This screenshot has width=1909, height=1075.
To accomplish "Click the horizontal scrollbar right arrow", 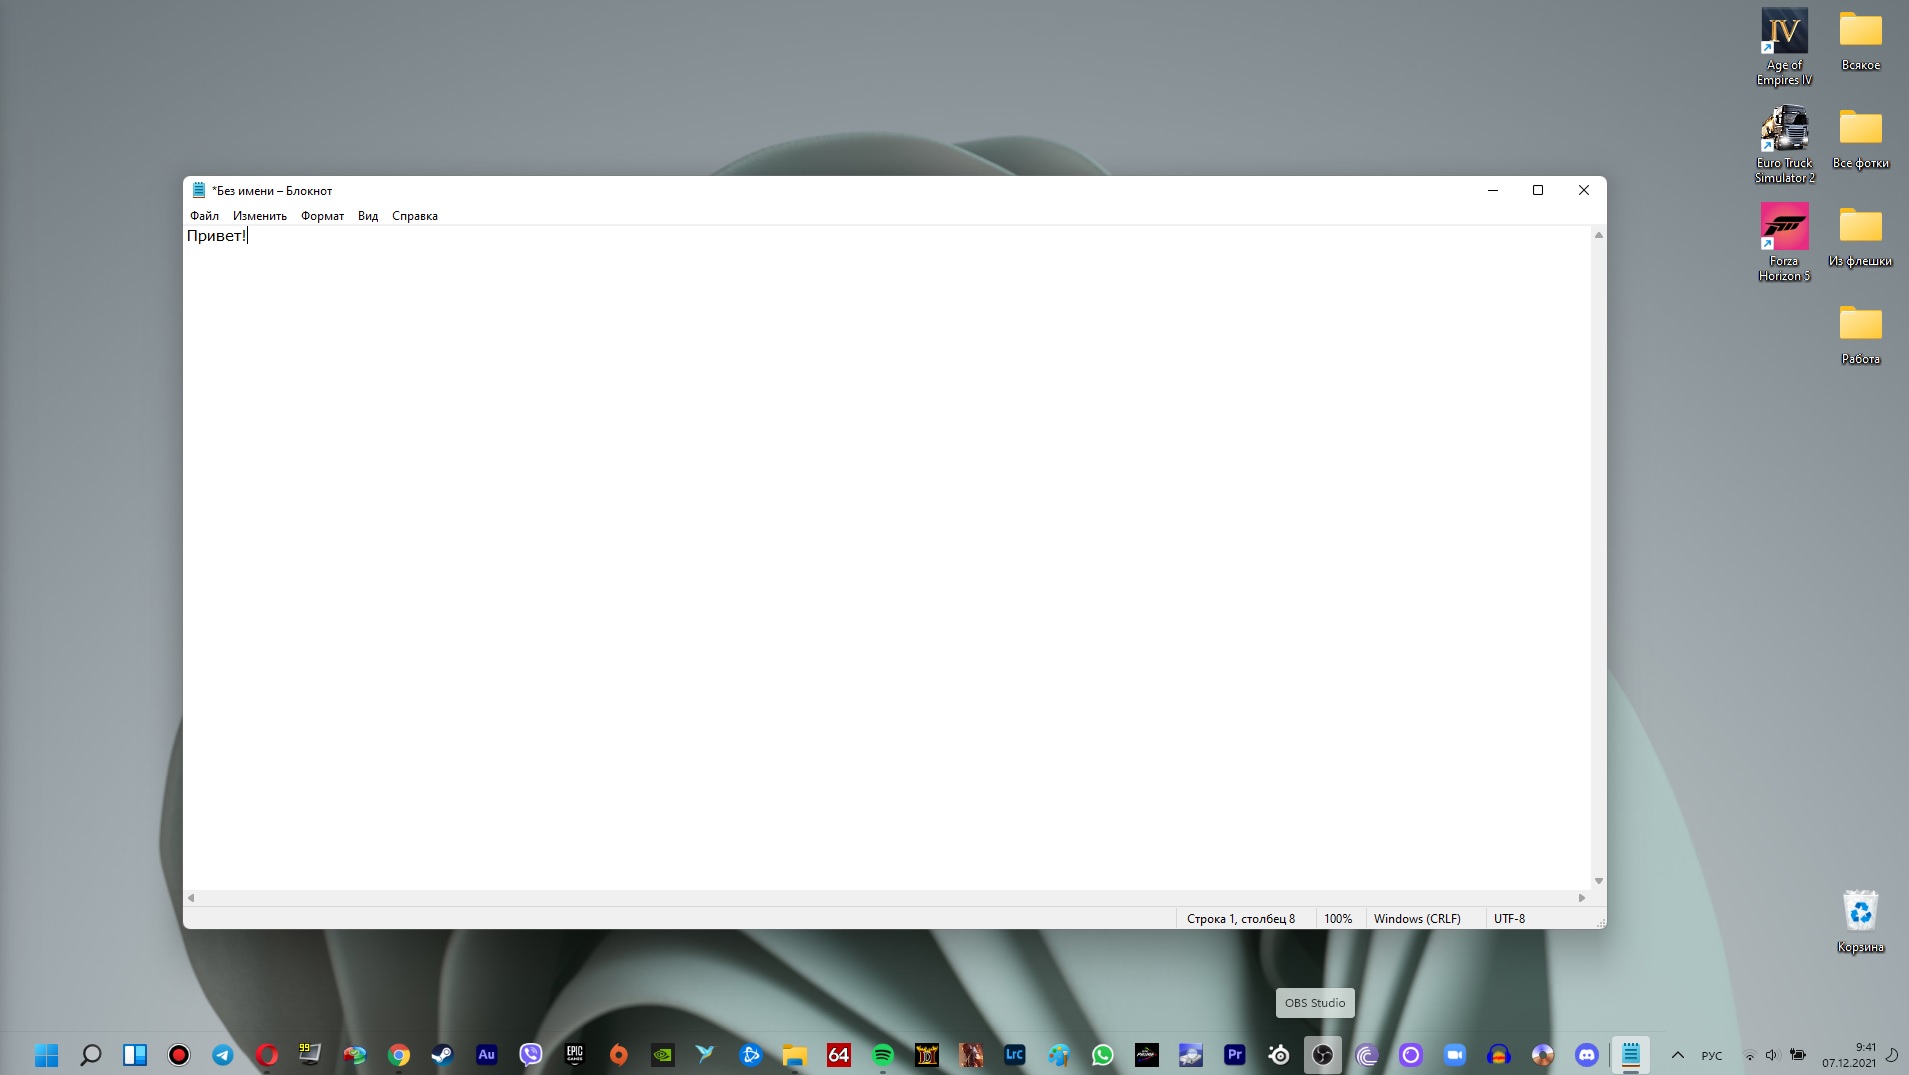I will tap(1581, 898).
